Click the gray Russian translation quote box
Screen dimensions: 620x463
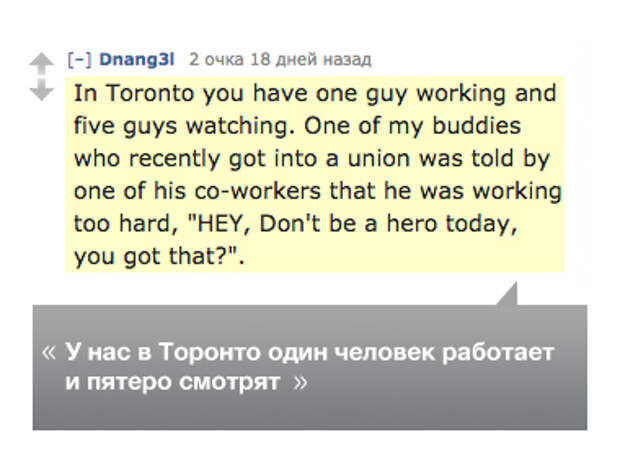[310, 367]
